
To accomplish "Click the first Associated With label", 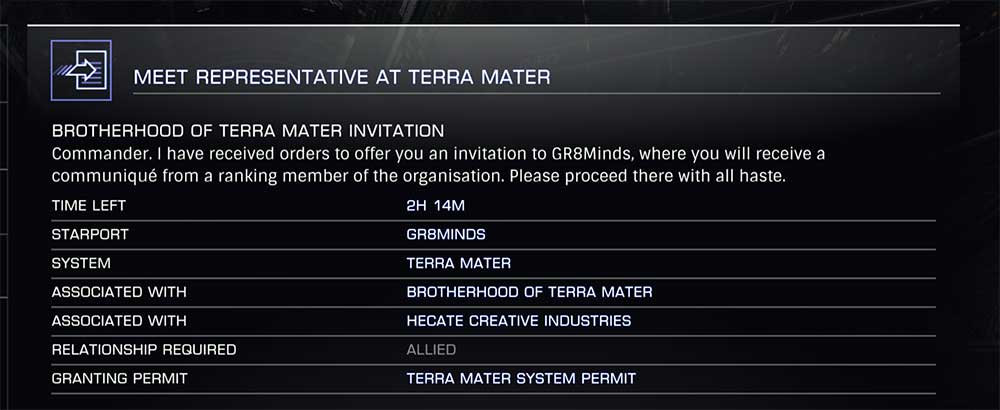I will pyautogui.click(x=119, y=292).
